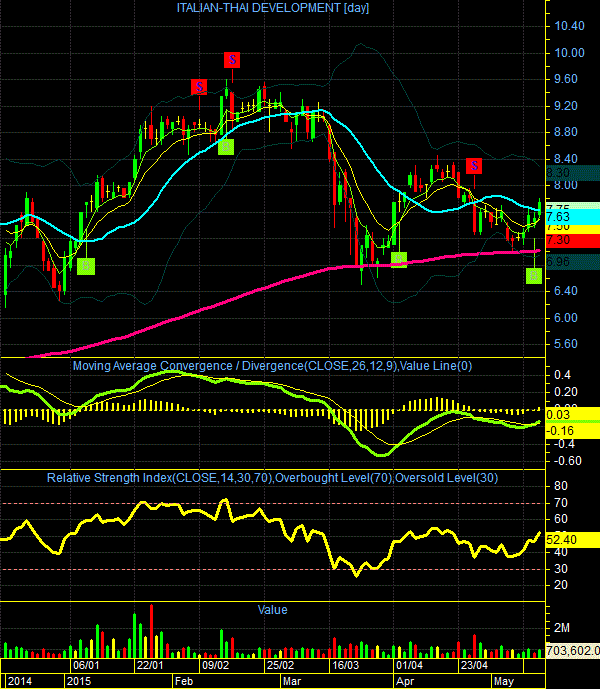600x689 pixels.
Task: Click the cyan 7.63 price tag
Action: [x=573, y=217]
